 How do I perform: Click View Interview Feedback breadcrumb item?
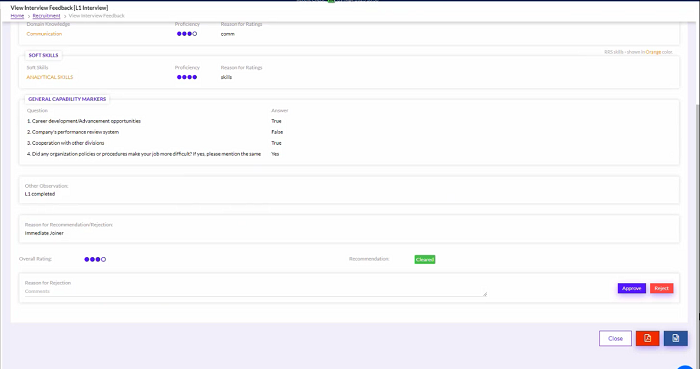(x=96, y=16)
